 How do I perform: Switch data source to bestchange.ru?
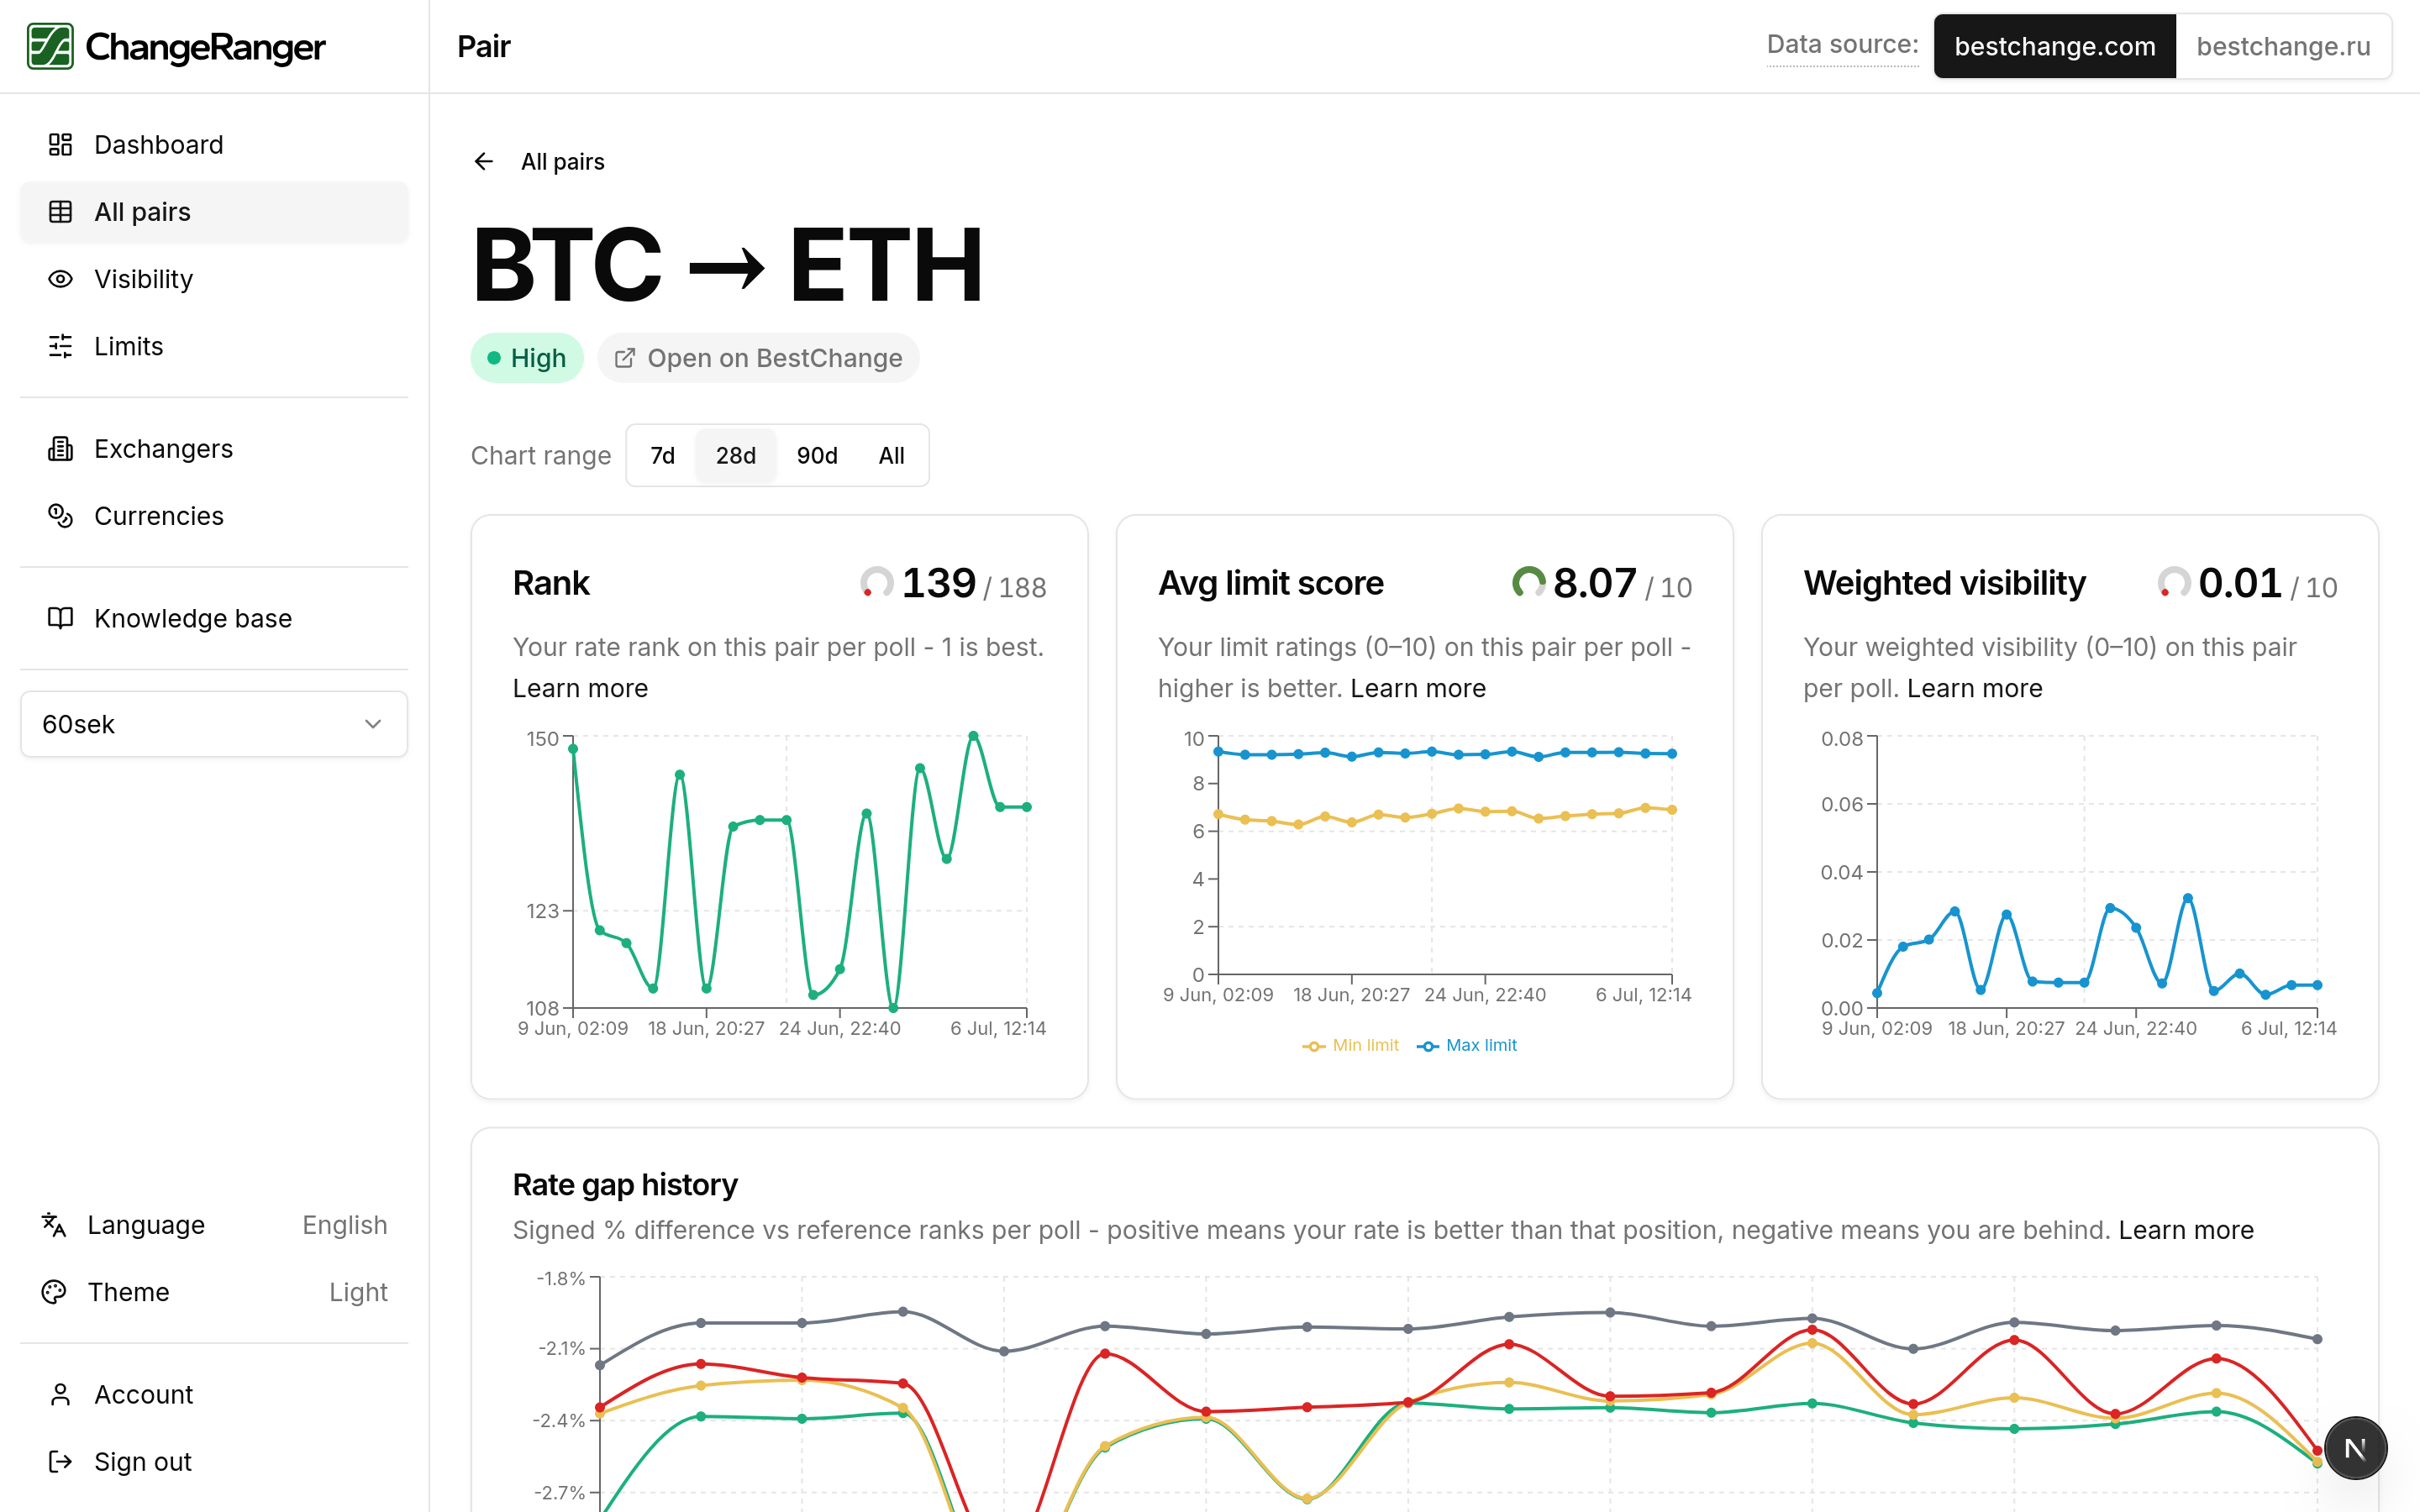(x=2283, y=46)
